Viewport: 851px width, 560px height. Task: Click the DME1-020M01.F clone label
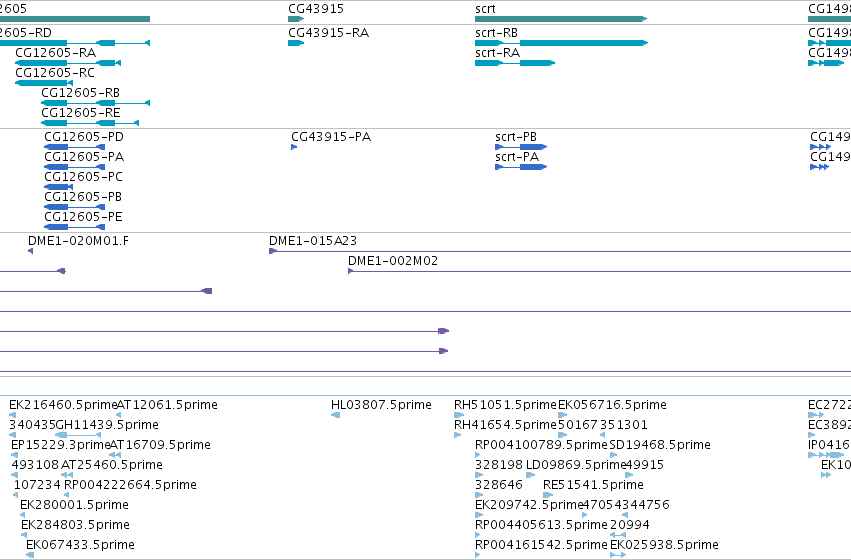click(x=79, y=241)
